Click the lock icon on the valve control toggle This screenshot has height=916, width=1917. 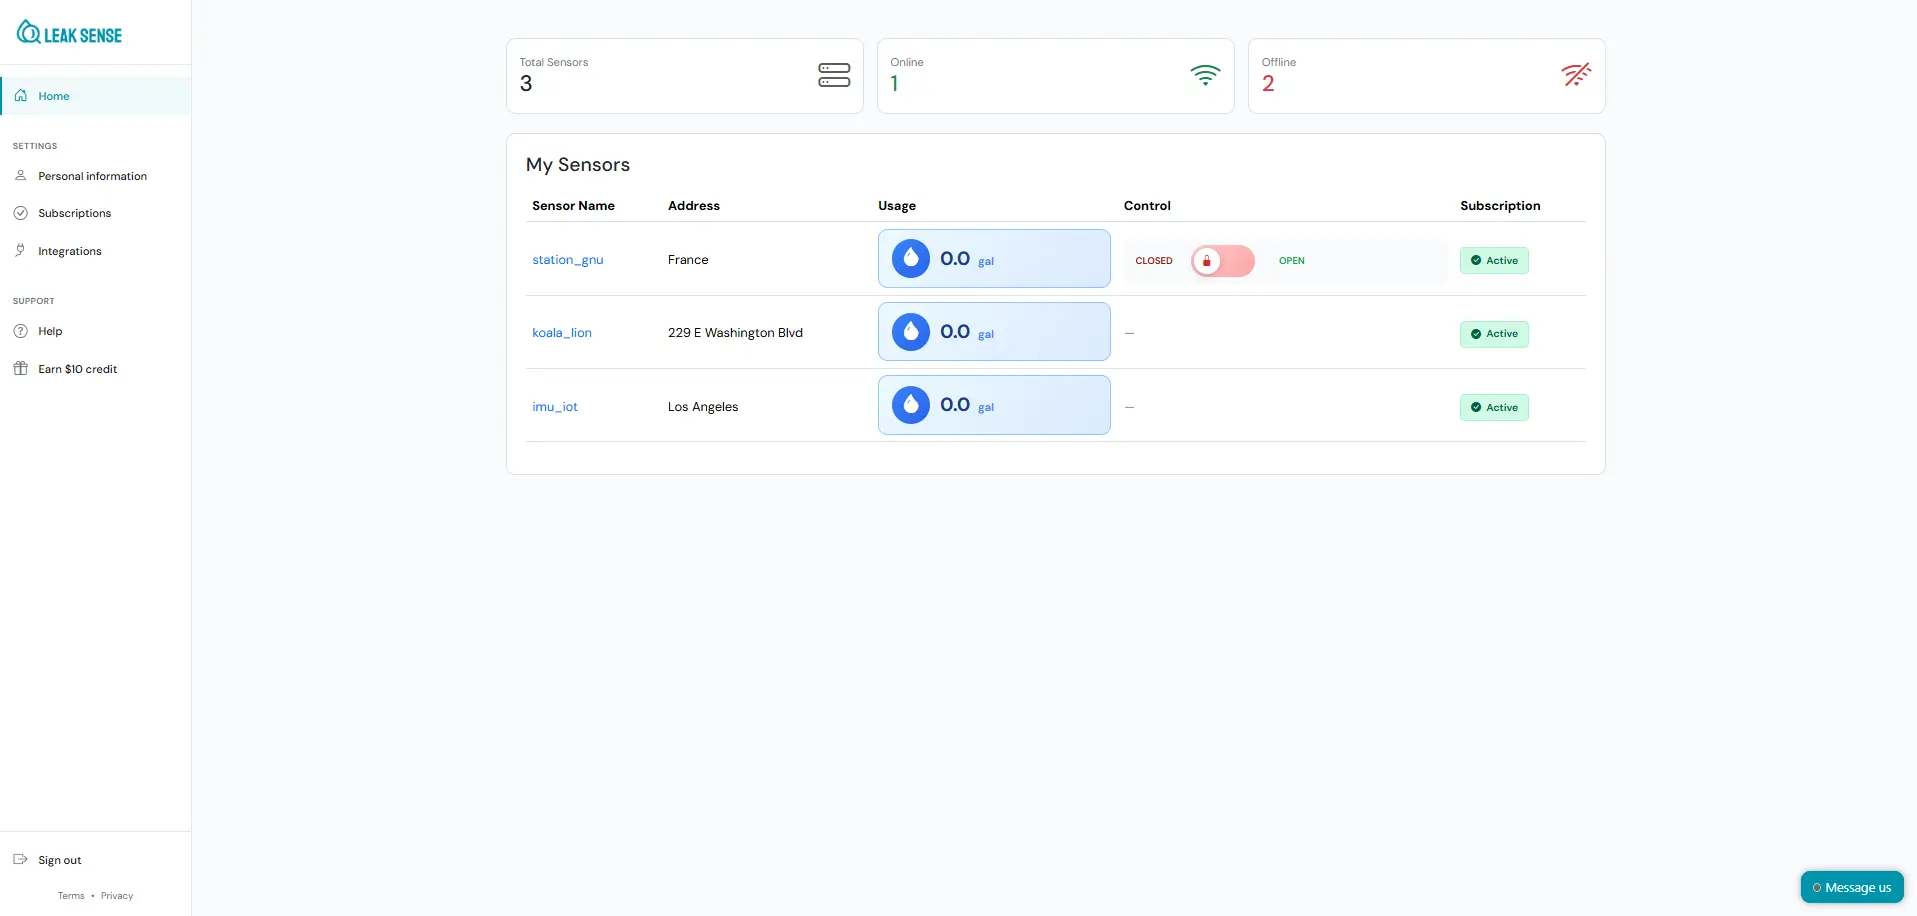pos(1207,261)
